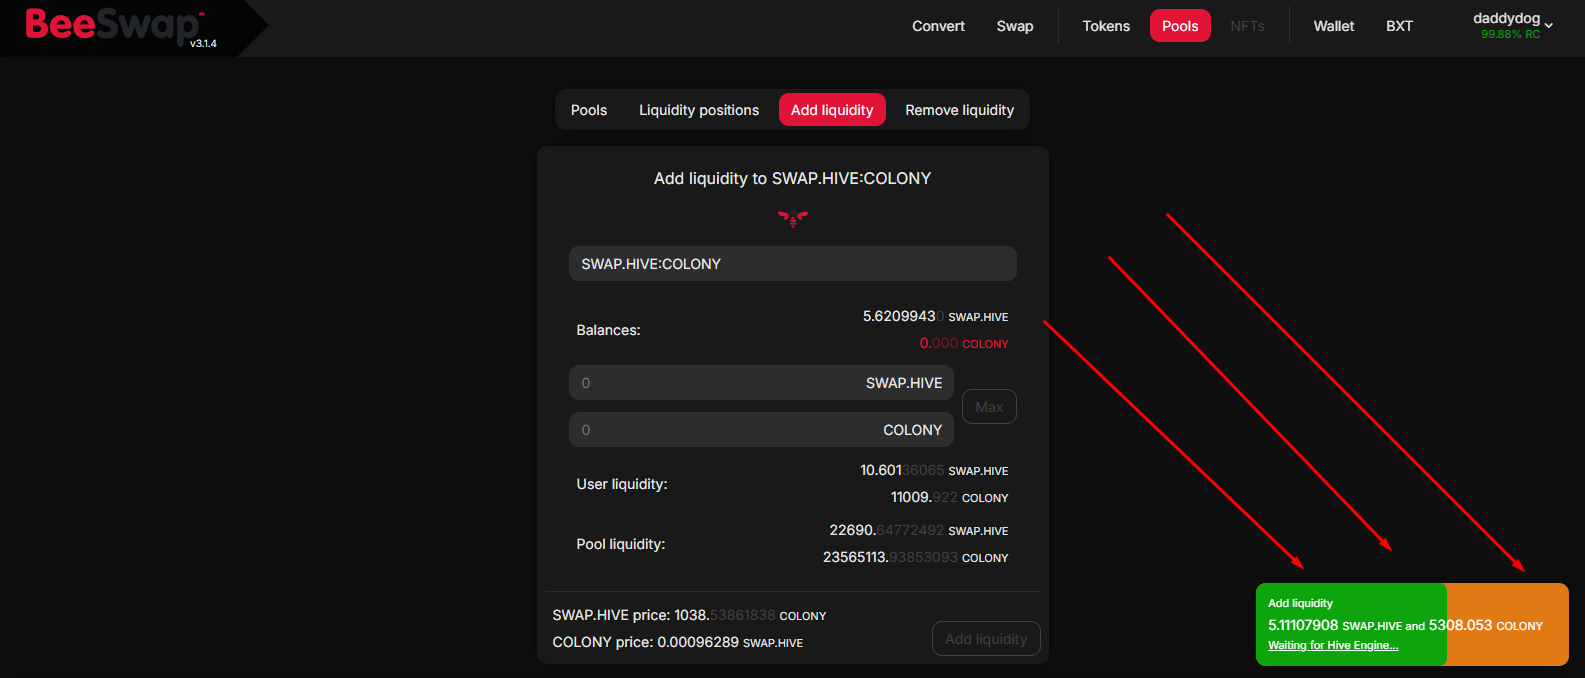The width and height of the screenshot is (1585, 678).
Task: Click the COLONY price 0.00096289 text
Action: pyautogui.click(x=677, y=642)
